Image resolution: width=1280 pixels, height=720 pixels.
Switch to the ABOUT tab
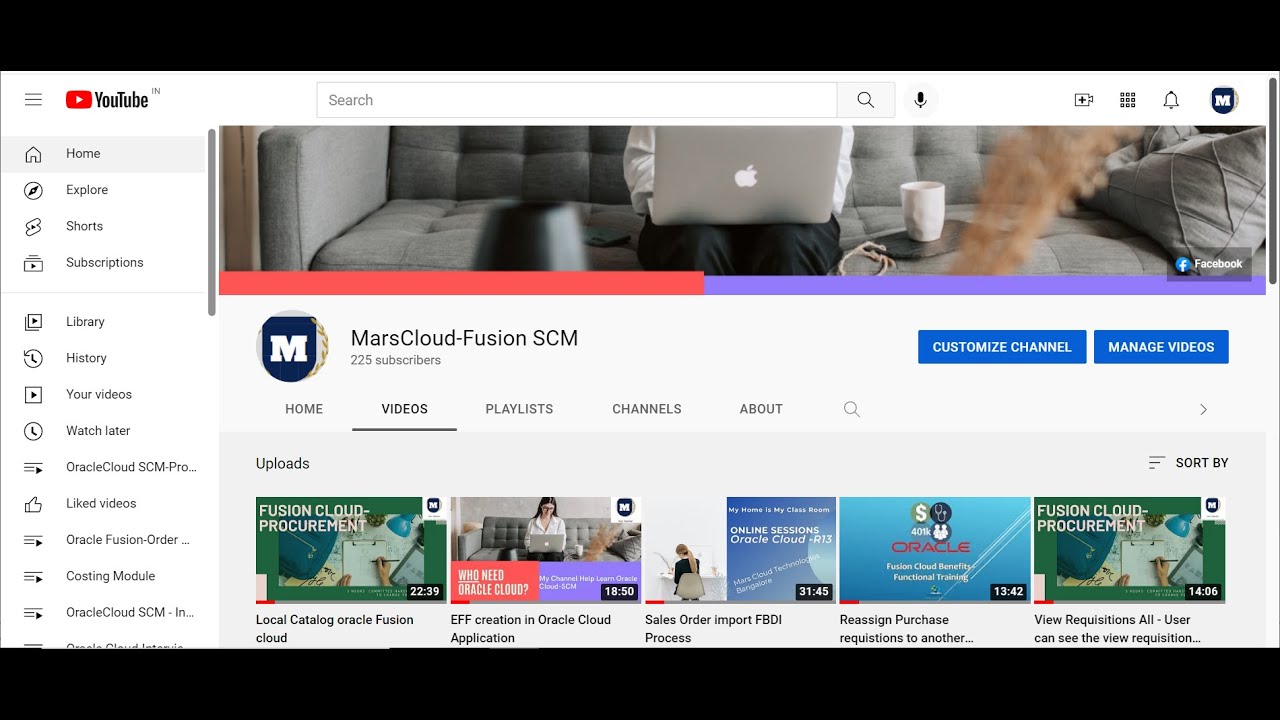[x=761, y=409]
